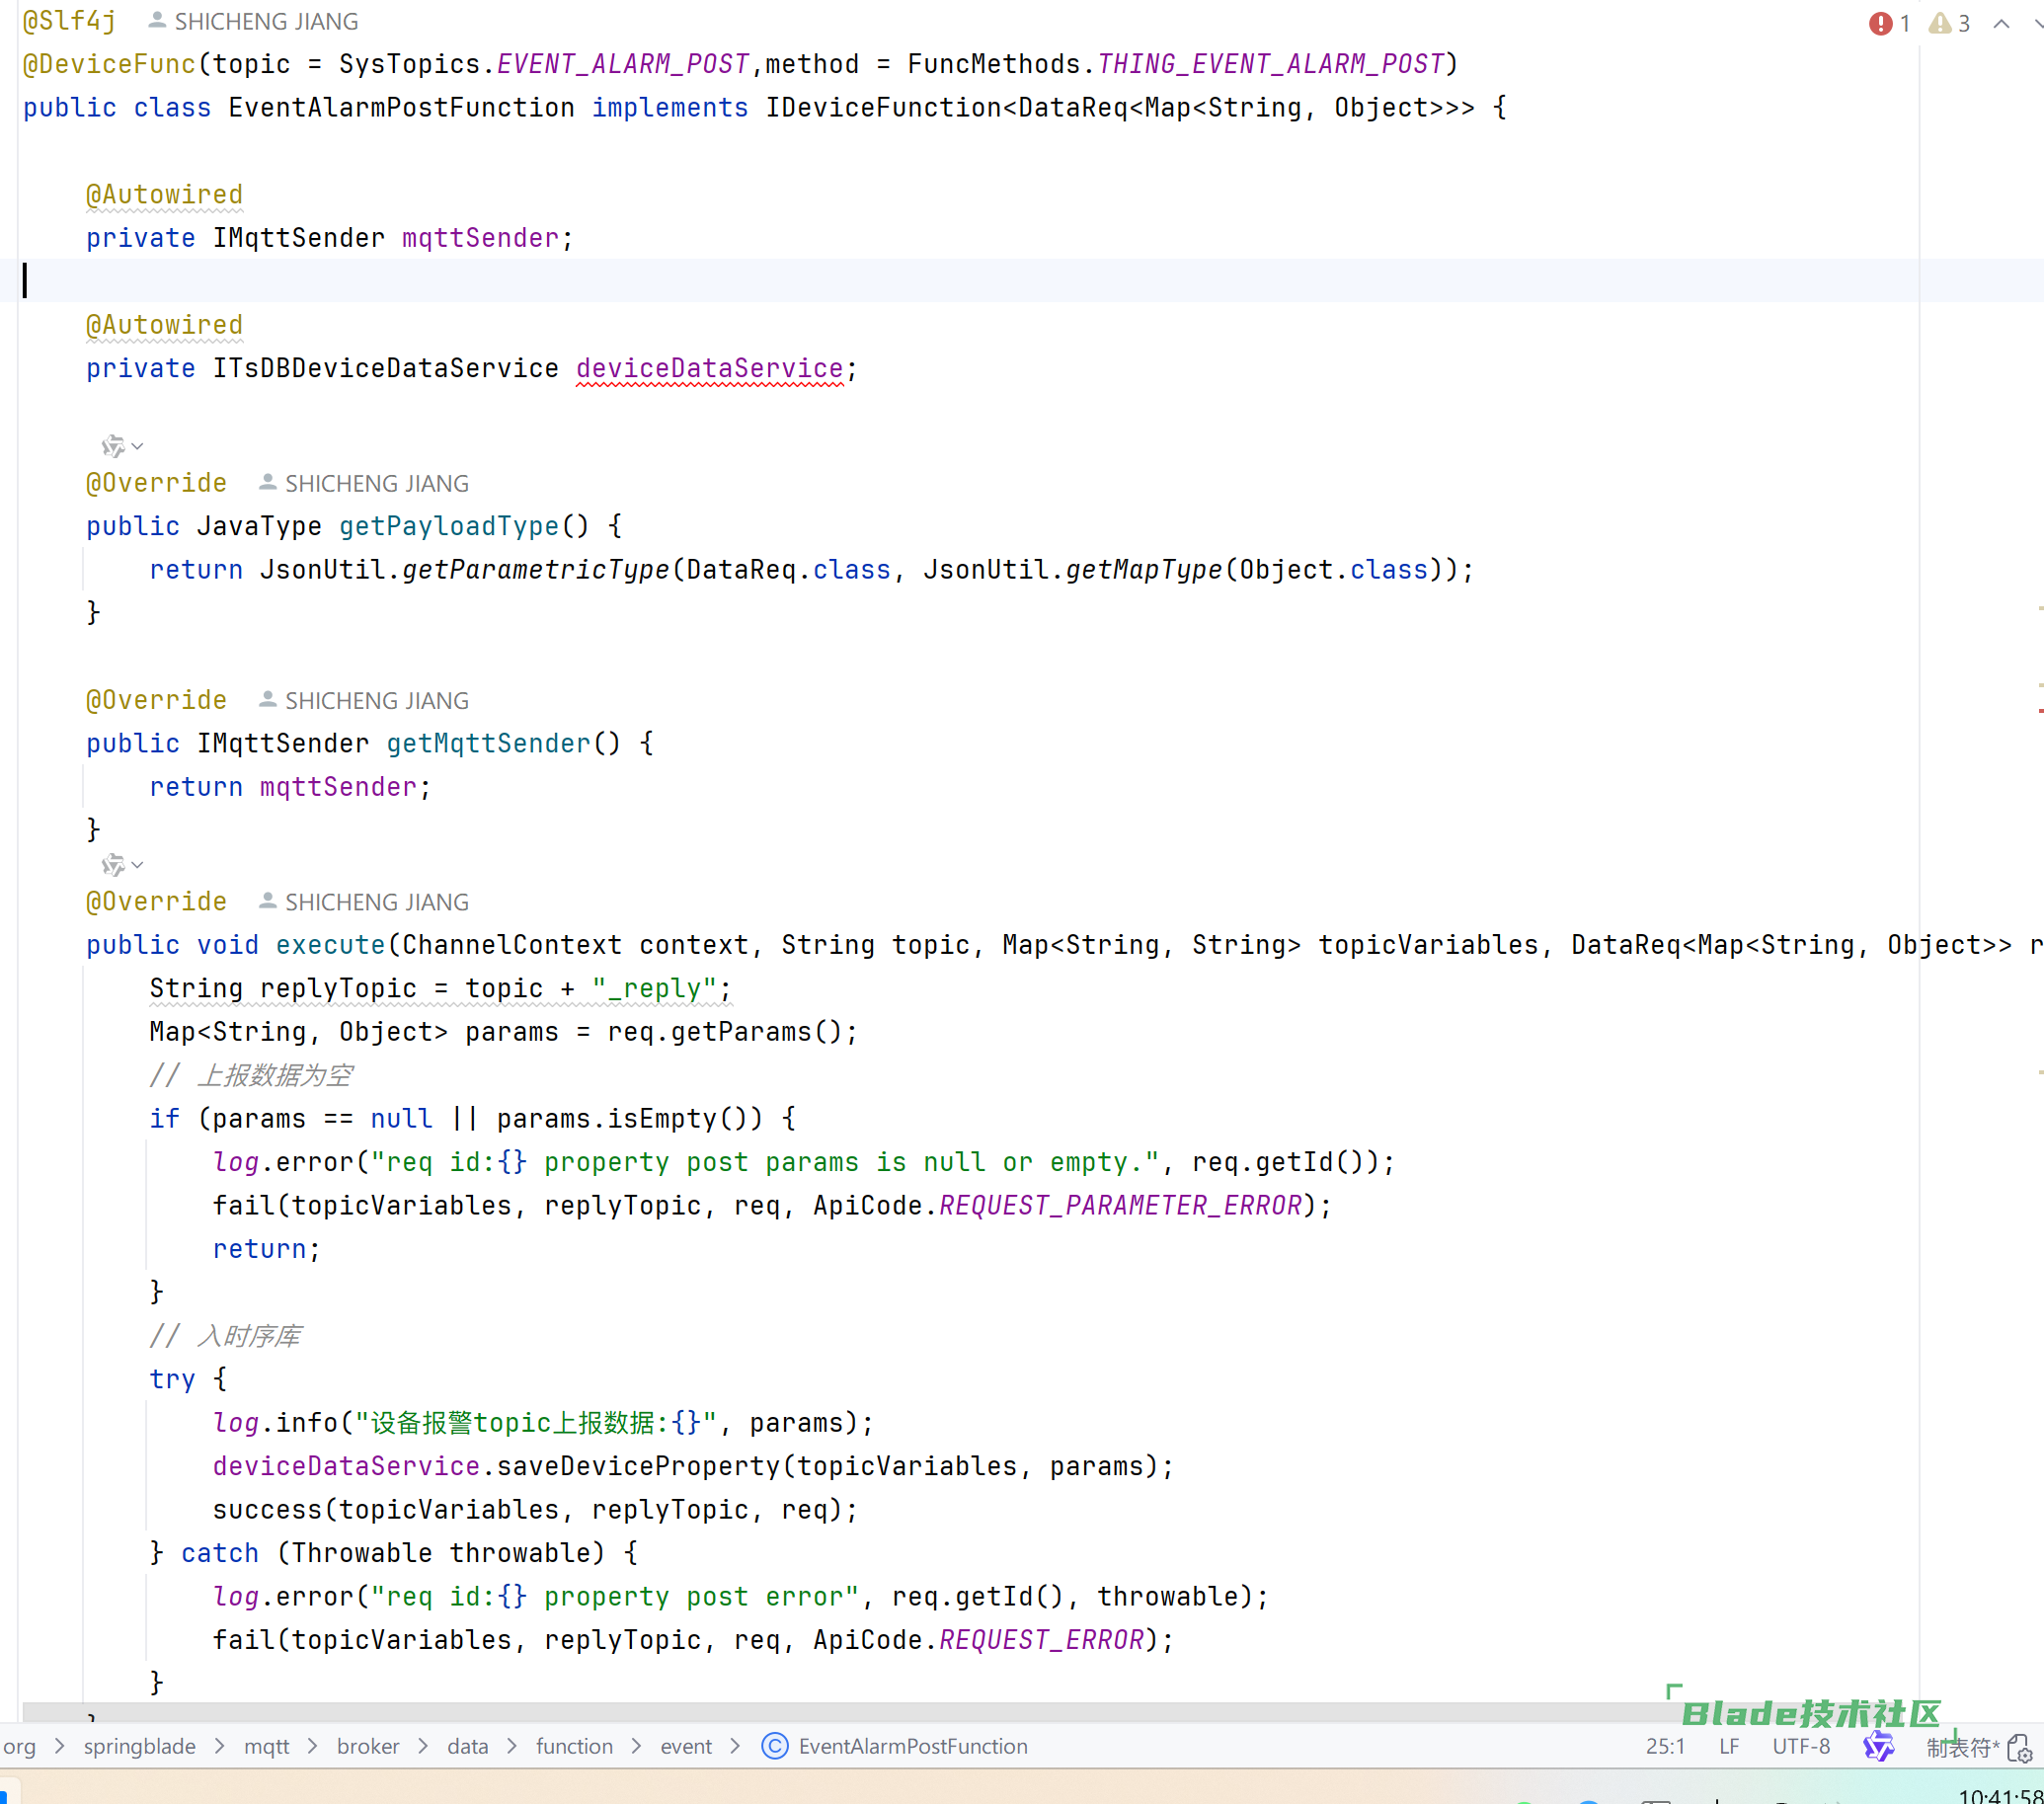Select the function breadcrumb
The image size is (2044, 1804).
[x=574, y=1746]
